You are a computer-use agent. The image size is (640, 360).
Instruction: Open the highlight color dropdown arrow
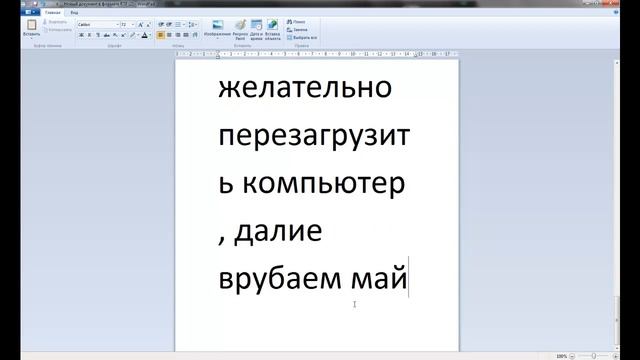(138, 35)
